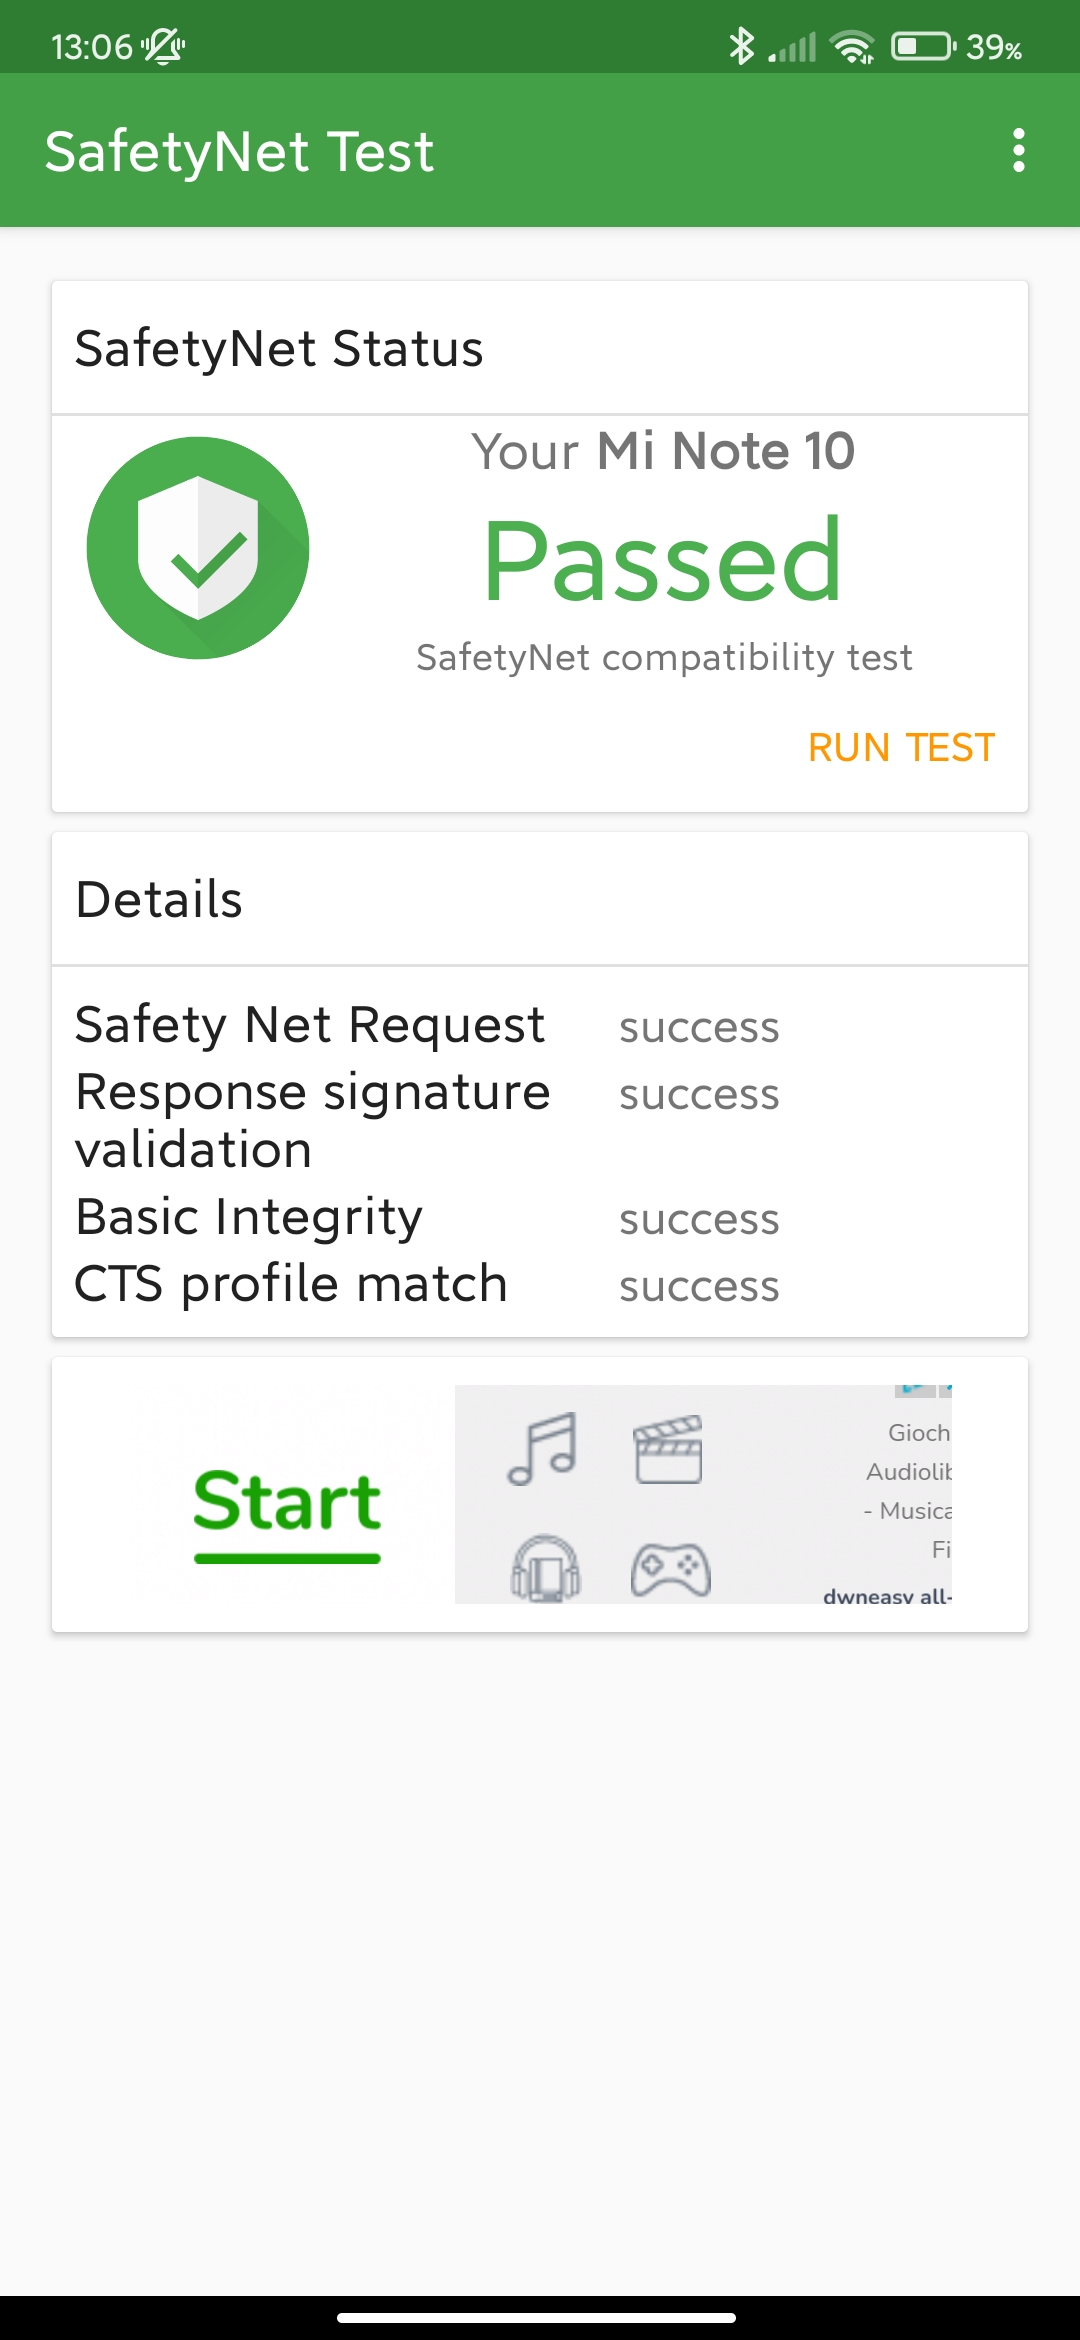Tap the Wi-Fi status bar icon
1080x2340 pixels.
(x=852, y=46)
